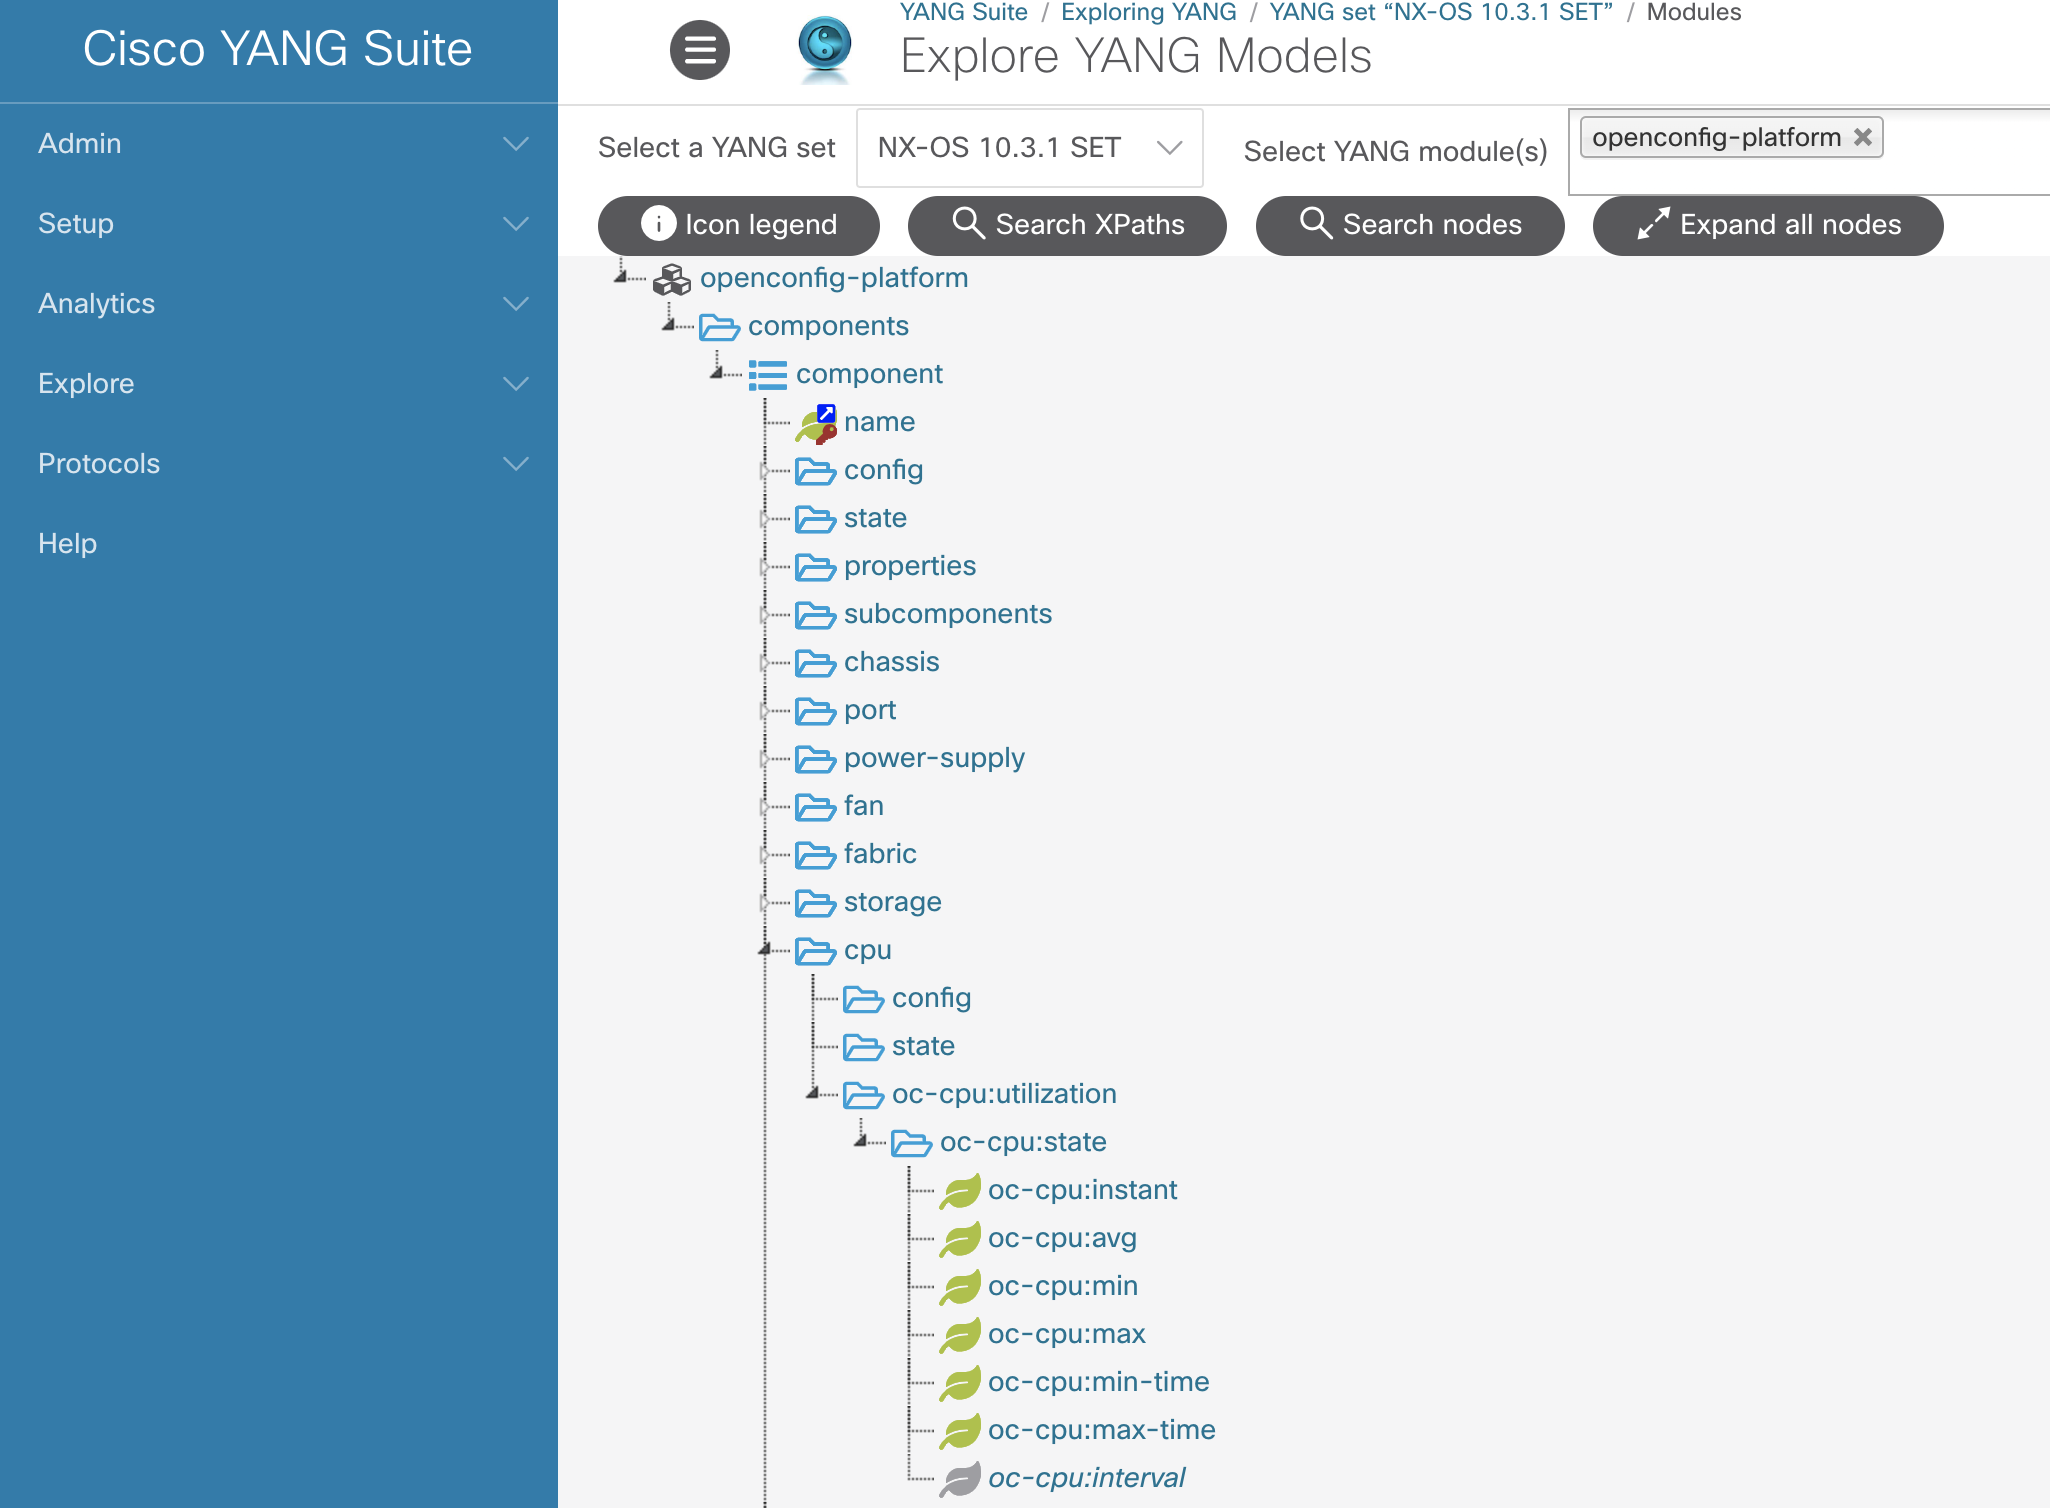The width and height of the screenshot is (2050, 1508).
Task: Click the oc-cpu:max-time leaf icon
Action: tap(960, 1431)
